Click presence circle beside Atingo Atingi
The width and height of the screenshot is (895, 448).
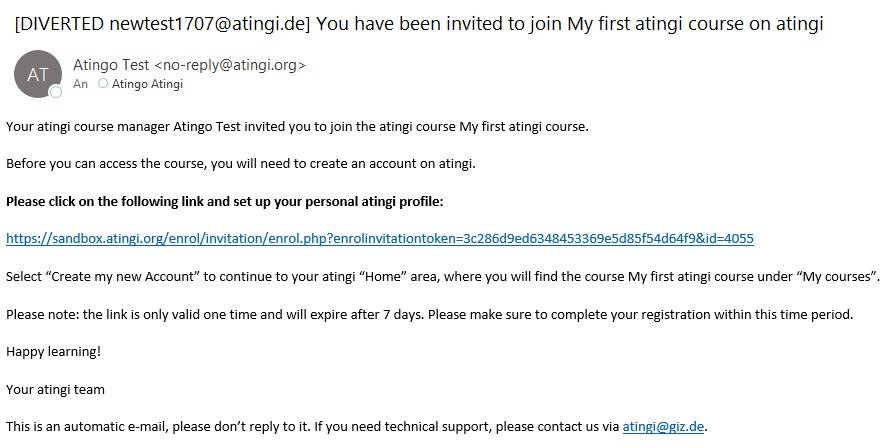click(103, 84)
